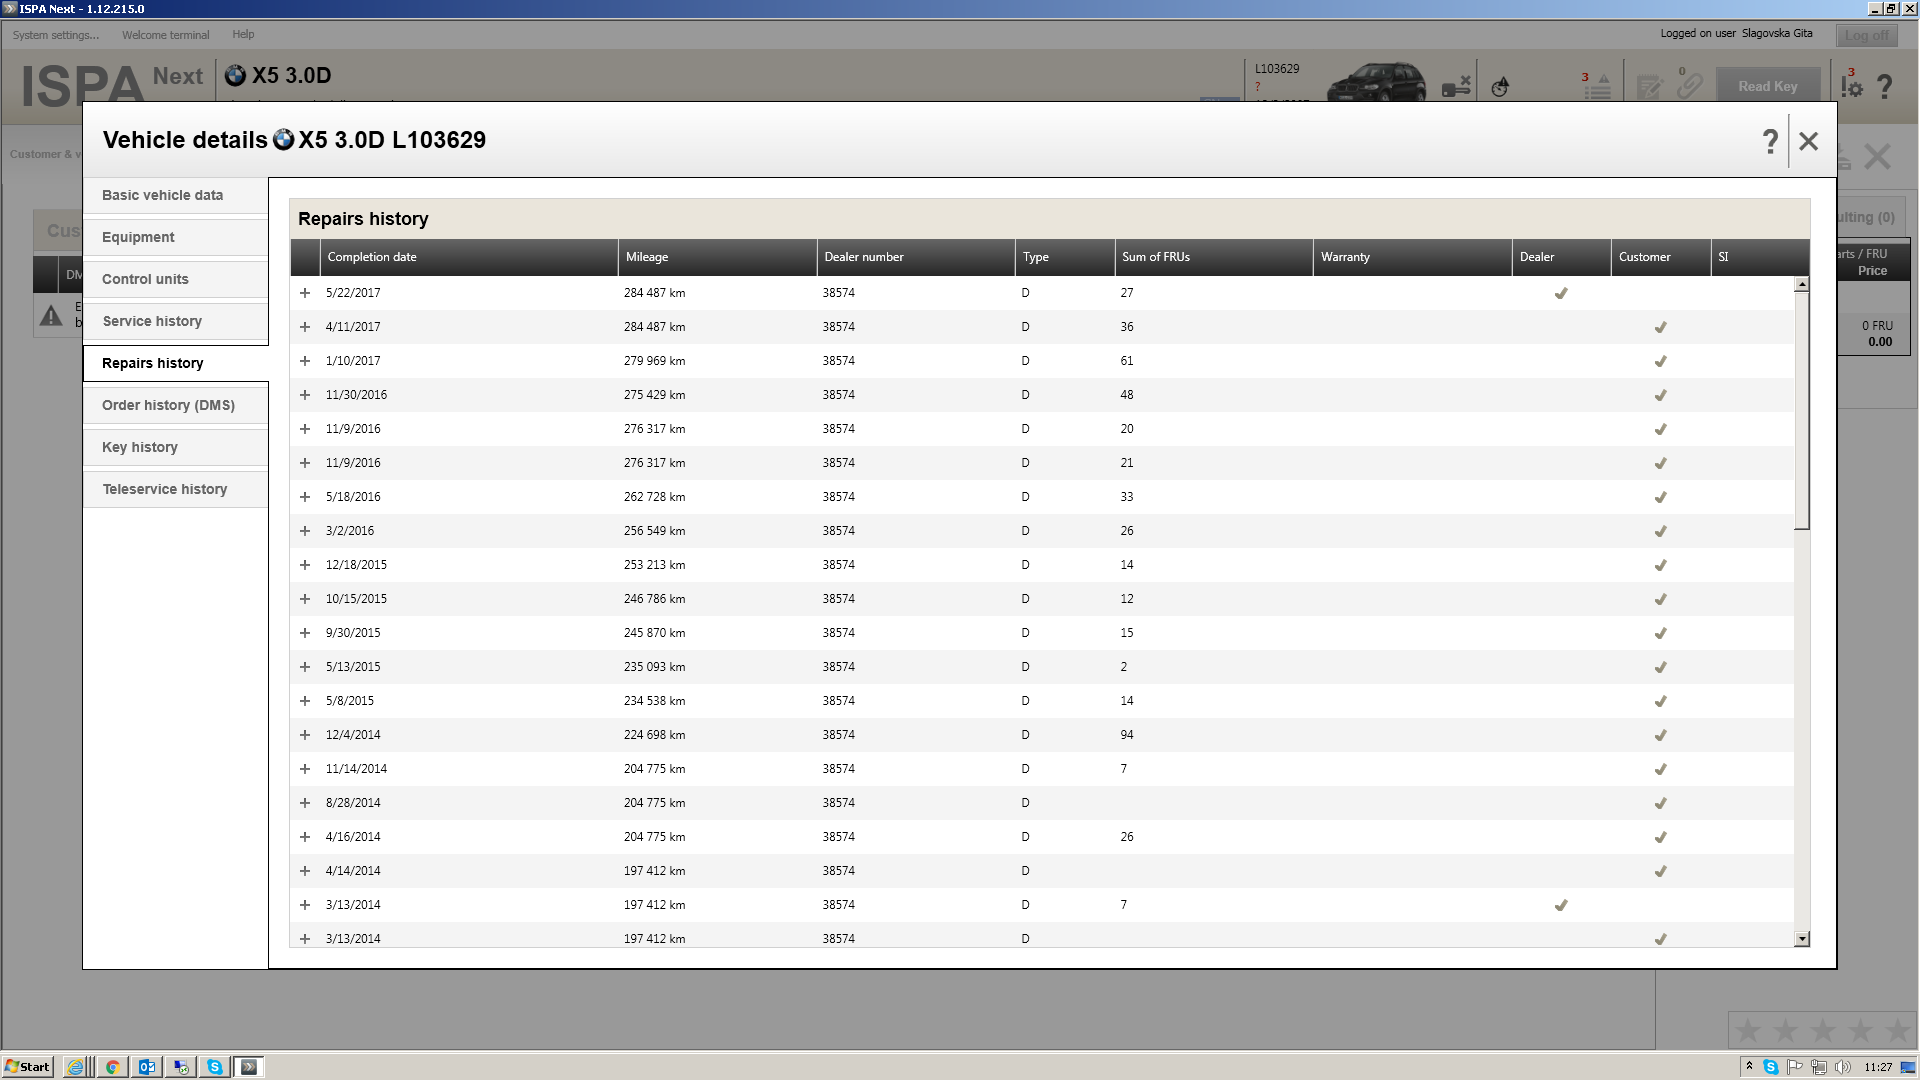Click the Skype system tray icon

pos(1771,1067)
